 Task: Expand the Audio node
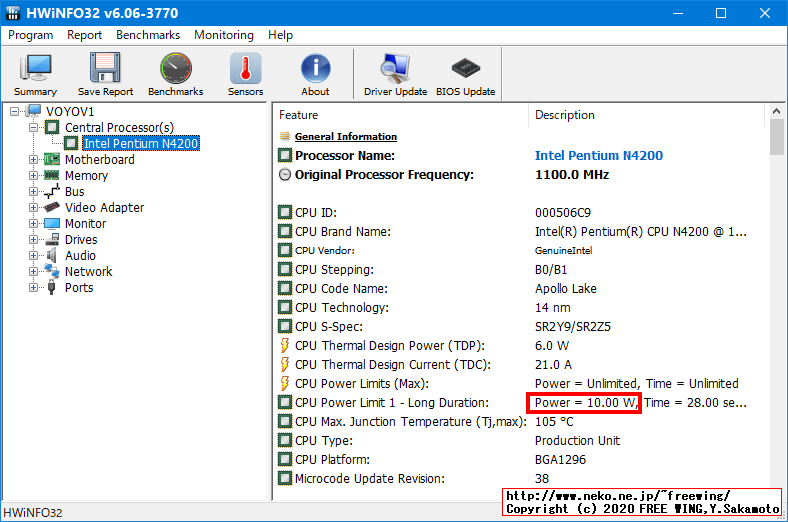33,256
